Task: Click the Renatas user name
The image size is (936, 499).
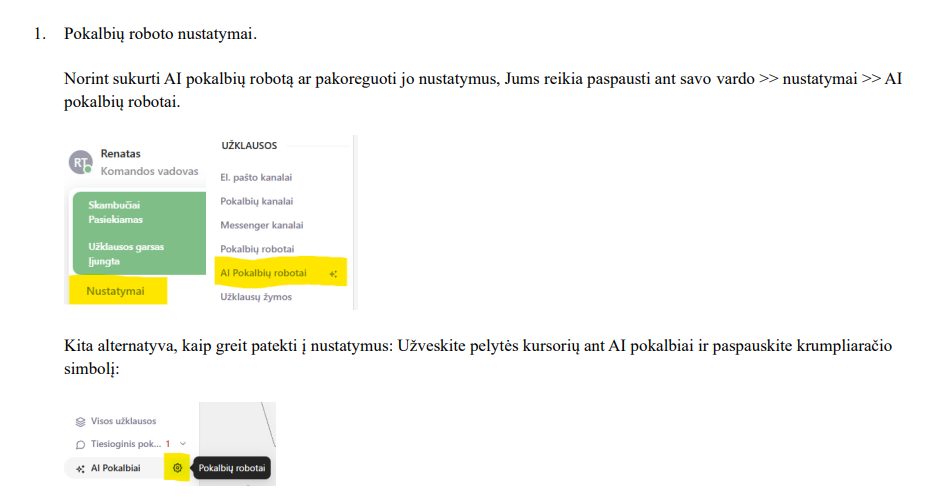Action: (x=121, y=153)
